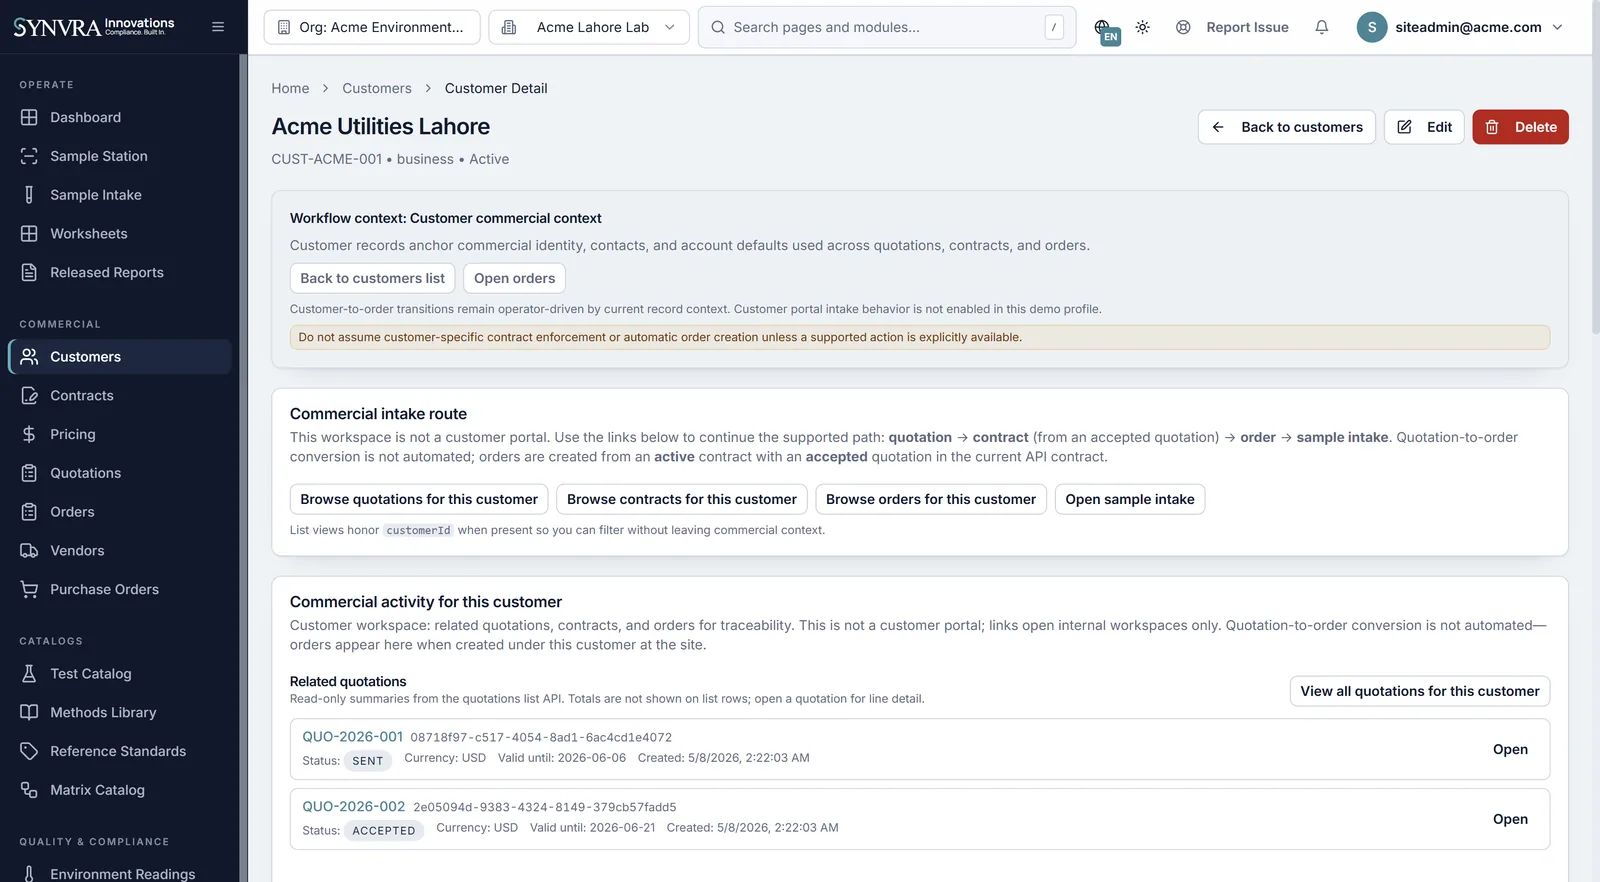The image size is (1600, 882).
Task: Click the Open orders button
Action: tap(515, 278)
